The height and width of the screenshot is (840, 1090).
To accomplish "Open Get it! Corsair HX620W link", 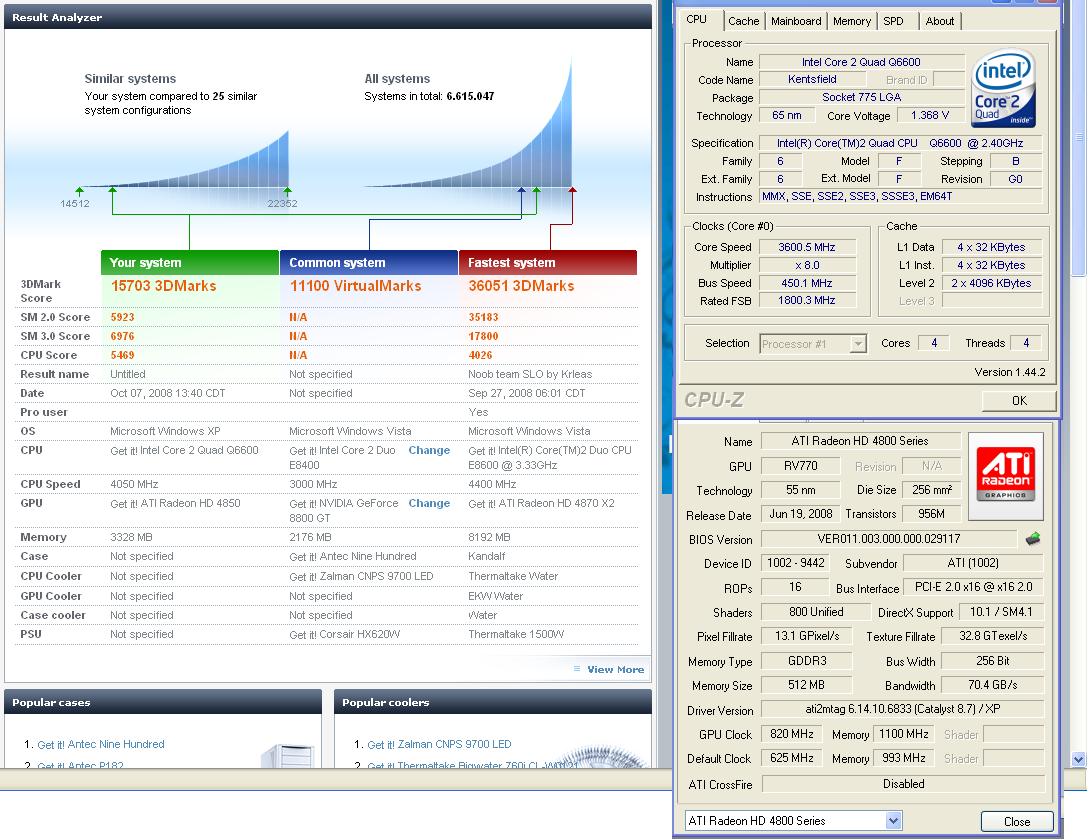I will pyautogui.click(x=344, y=634).
